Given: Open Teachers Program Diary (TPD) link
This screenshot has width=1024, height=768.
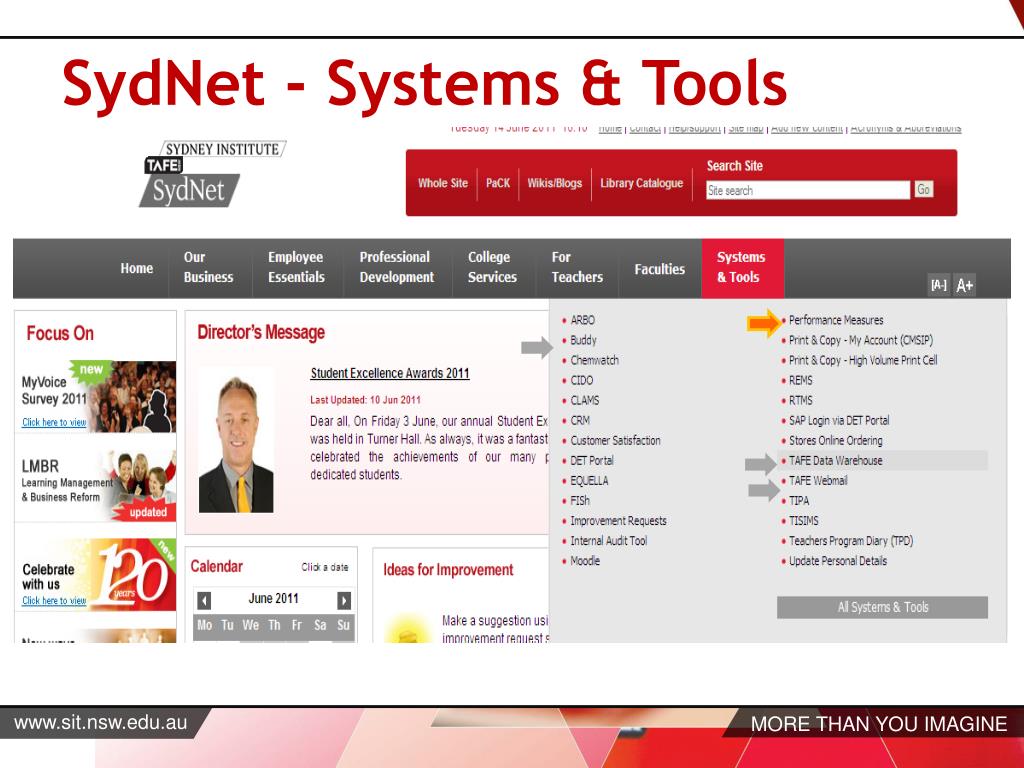Looking at the screenshot, I should point(851,541).
